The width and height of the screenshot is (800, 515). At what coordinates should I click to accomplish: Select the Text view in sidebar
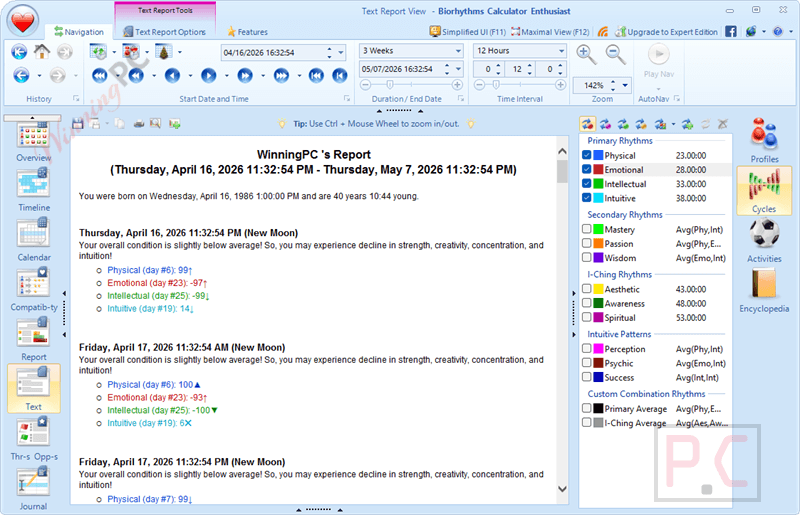tap(34, 388)
